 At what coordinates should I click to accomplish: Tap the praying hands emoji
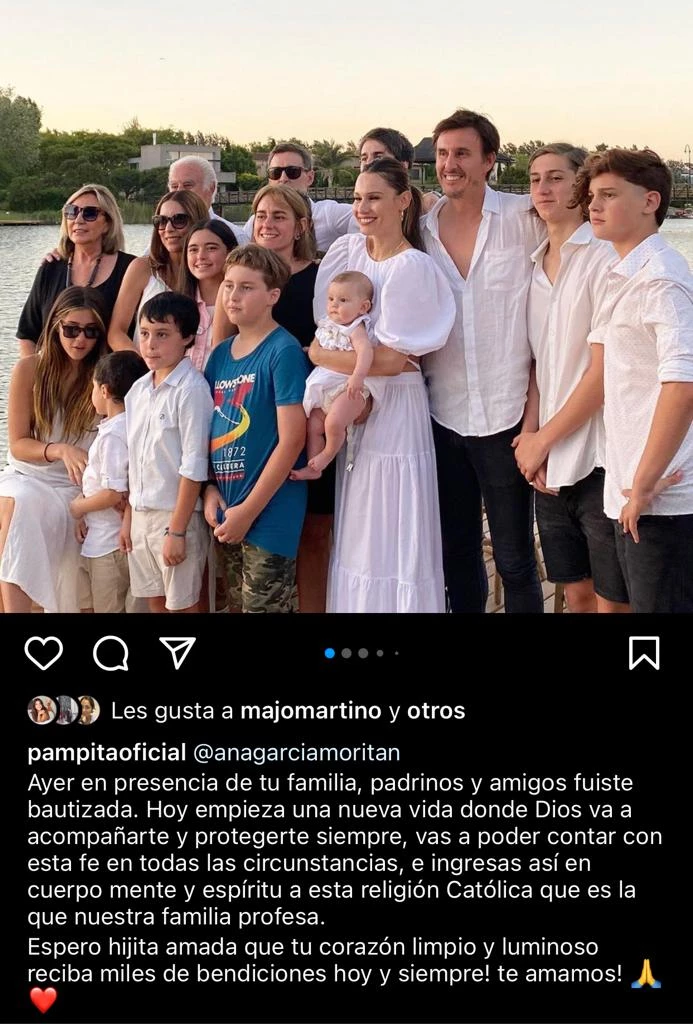[x=647, y=973]
